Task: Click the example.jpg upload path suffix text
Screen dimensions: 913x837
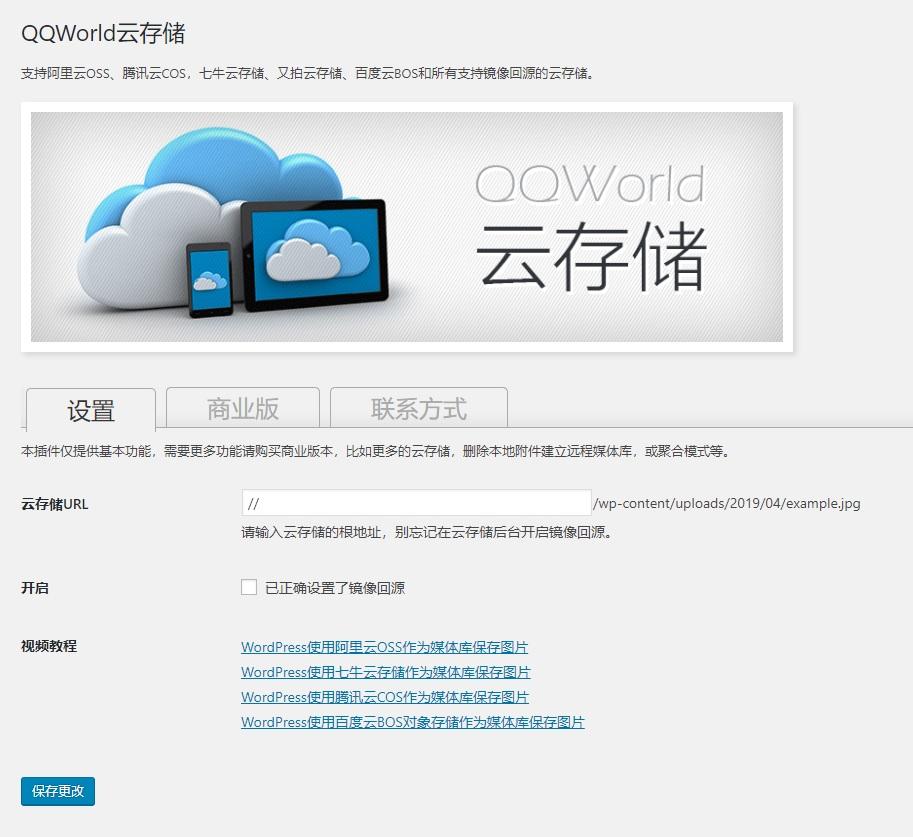Action: [x=727, y=504]
